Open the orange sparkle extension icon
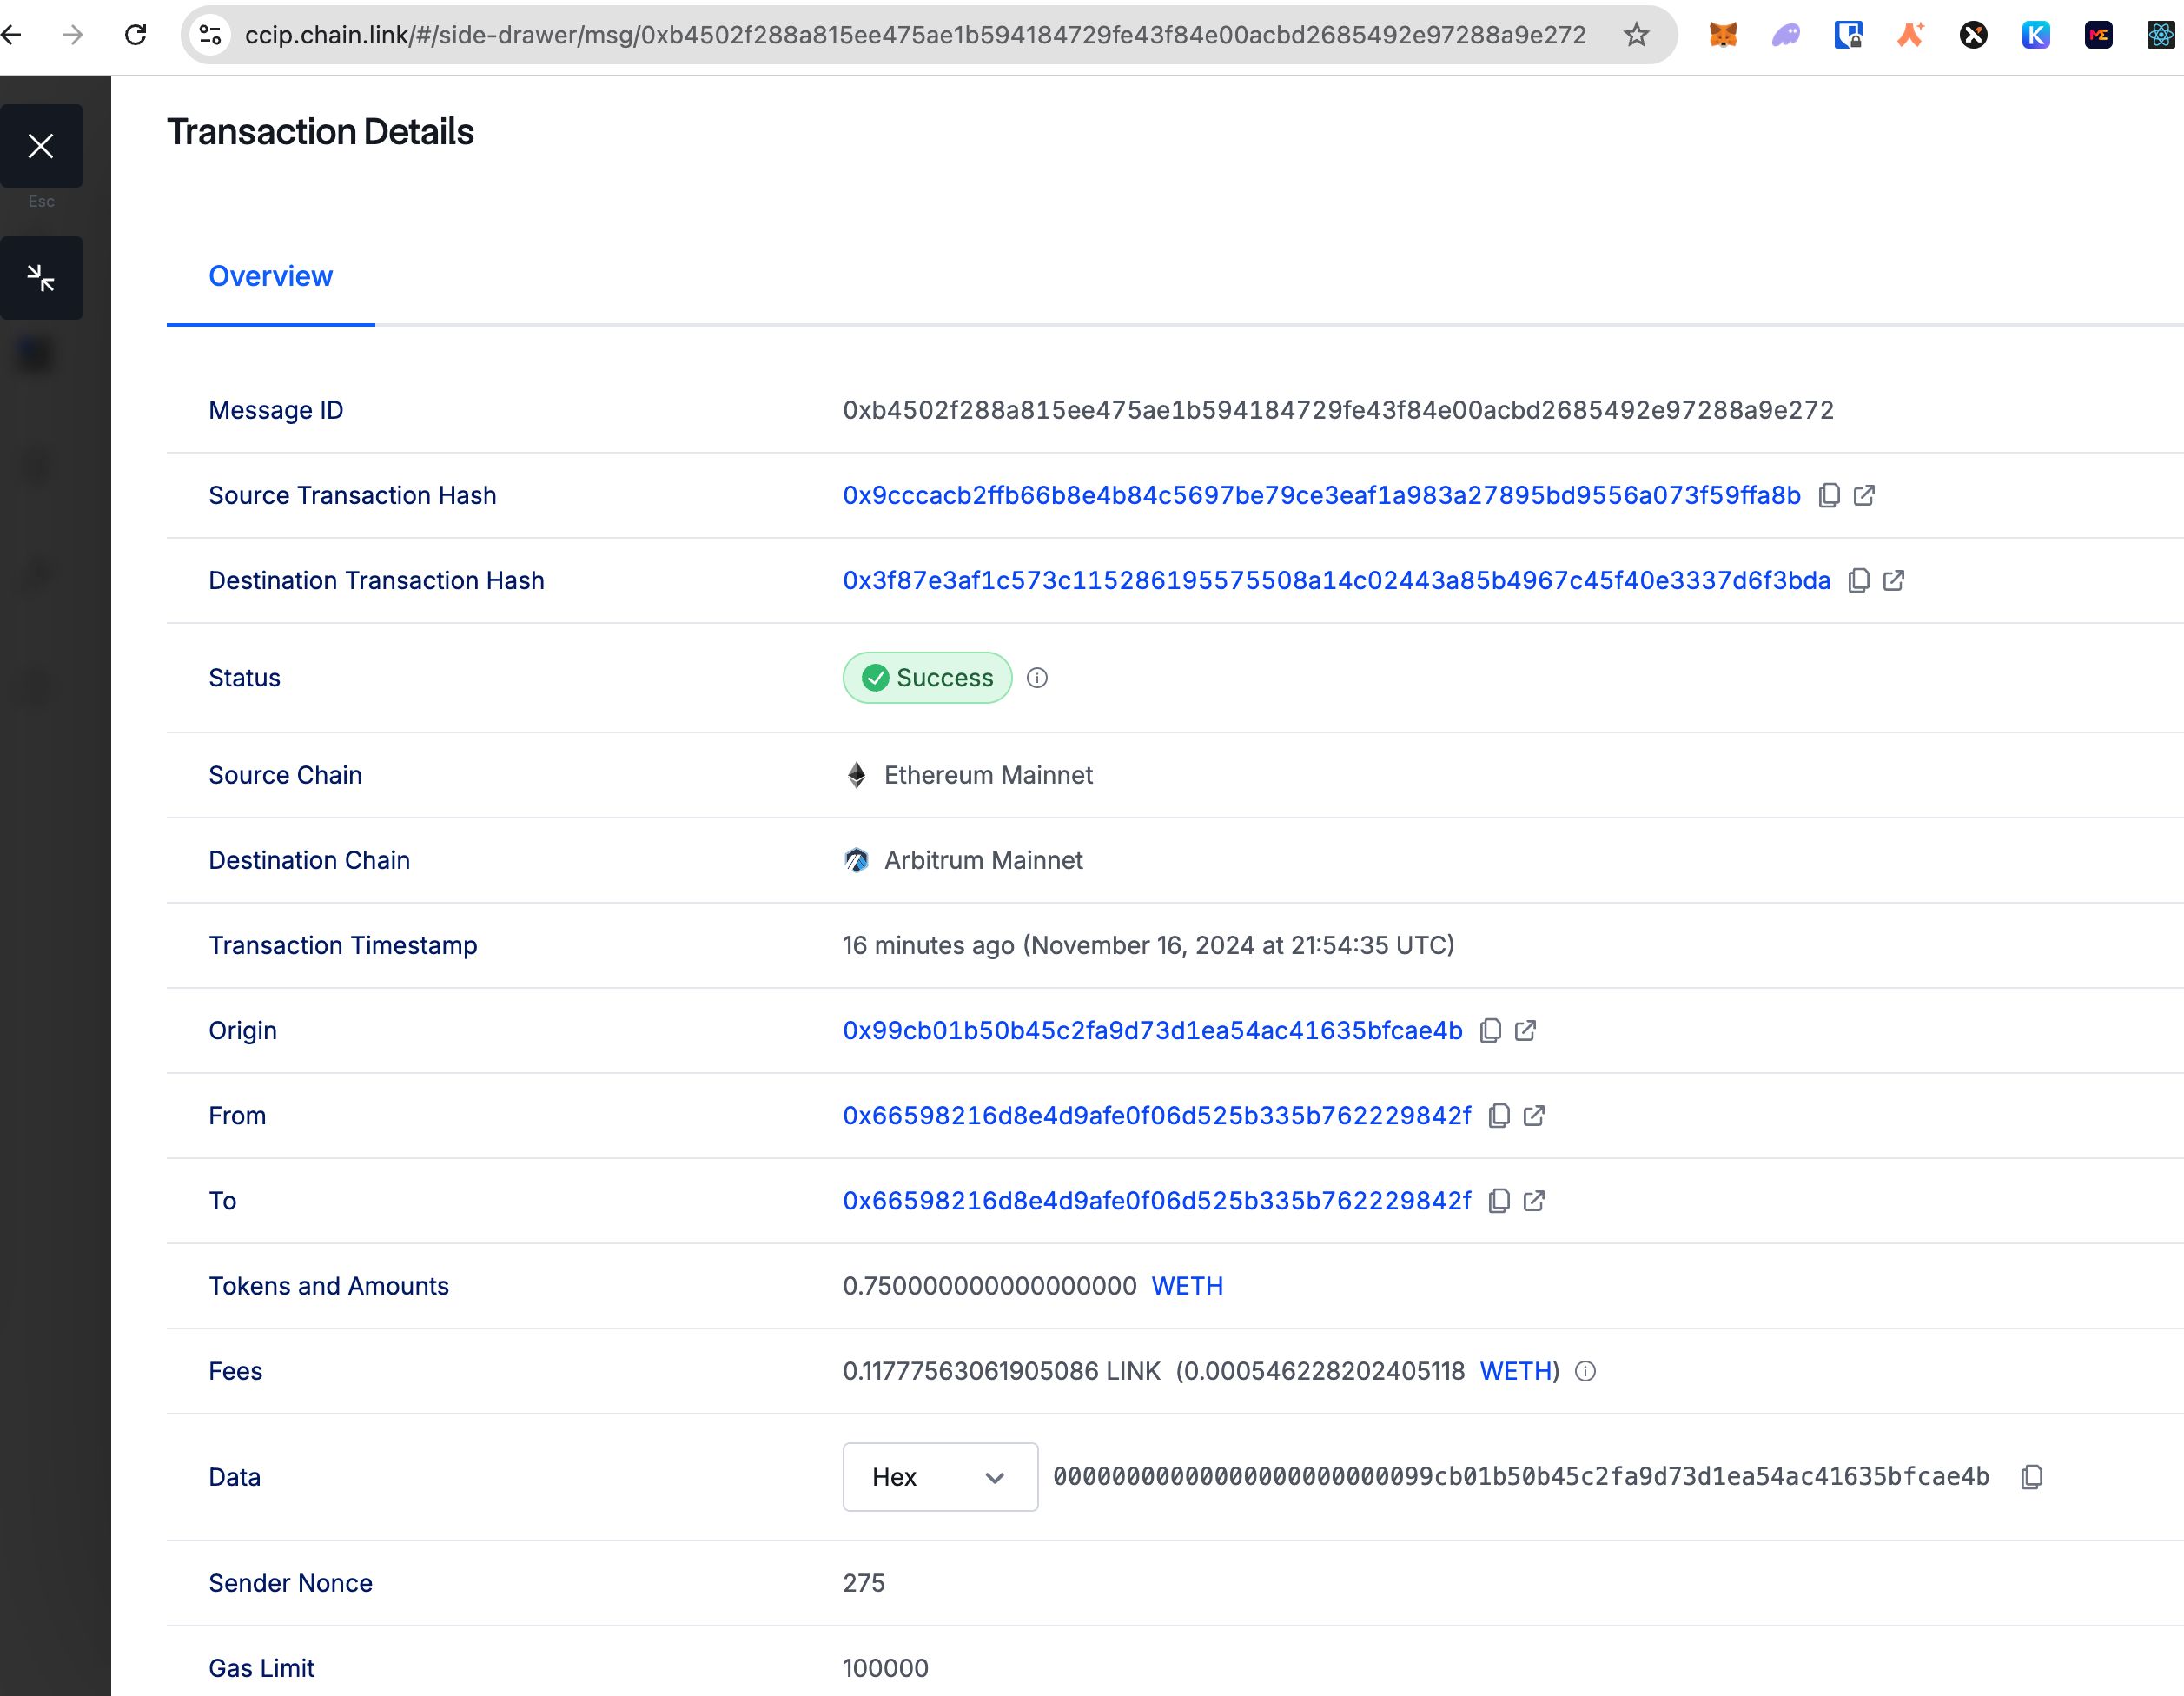The image size is (2184, 1696). pos(1911,35)
